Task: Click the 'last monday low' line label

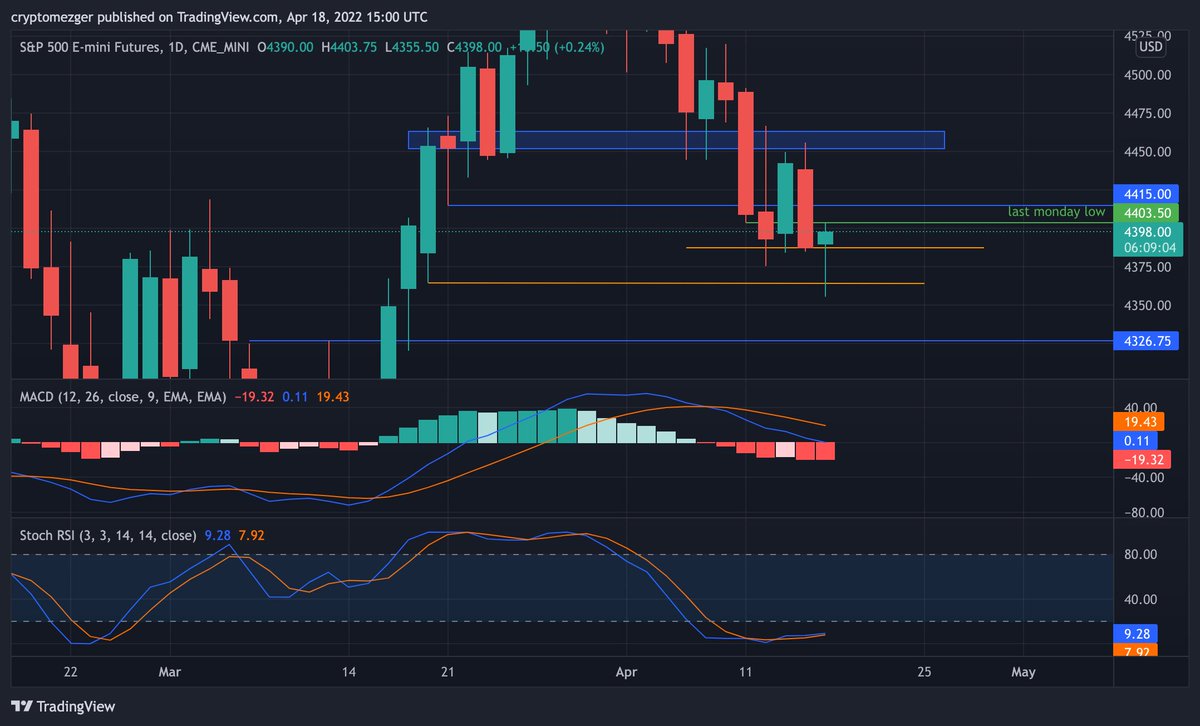Action: [1056, 212]
